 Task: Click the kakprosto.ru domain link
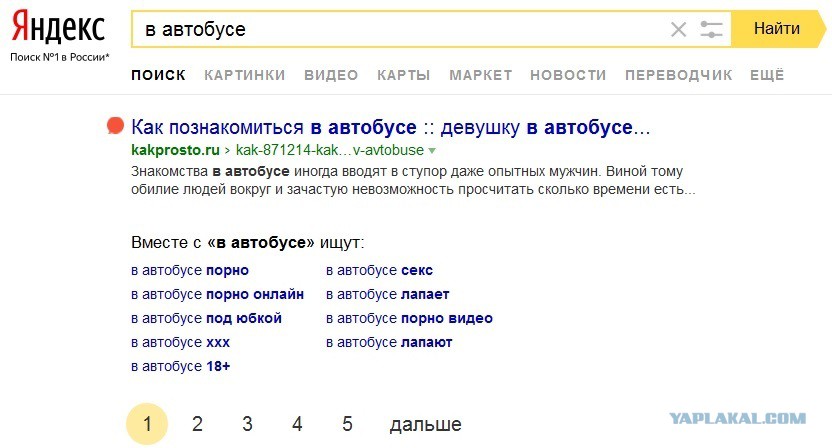pyautogui.click(x=175, y=150)
